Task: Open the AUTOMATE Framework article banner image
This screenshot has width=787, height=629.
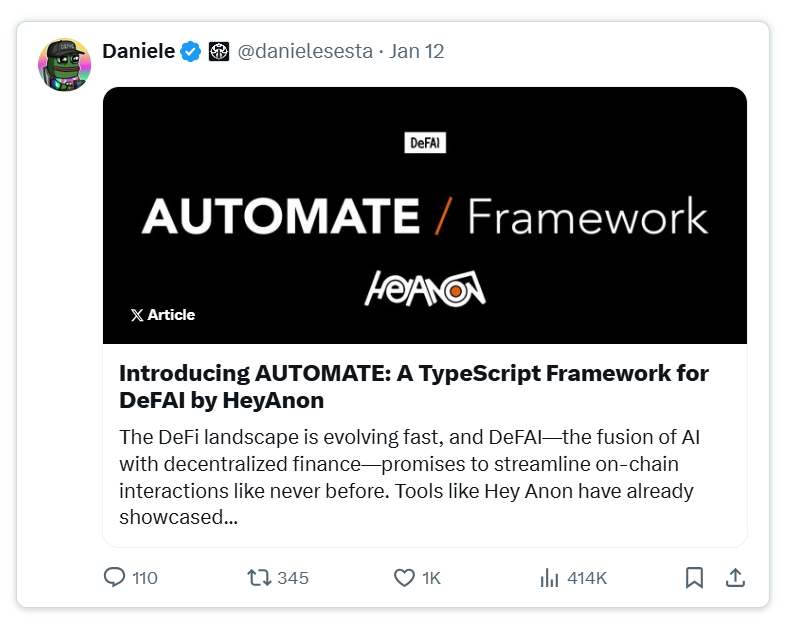Action: pyautogui.click(x=425, y=215)
